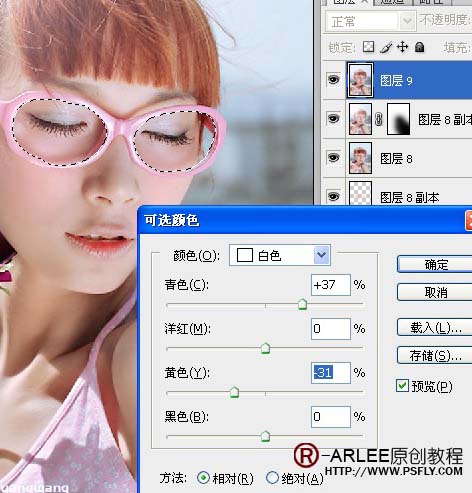
Task: Click the 确定 OK button
Action: pos(434,265)
